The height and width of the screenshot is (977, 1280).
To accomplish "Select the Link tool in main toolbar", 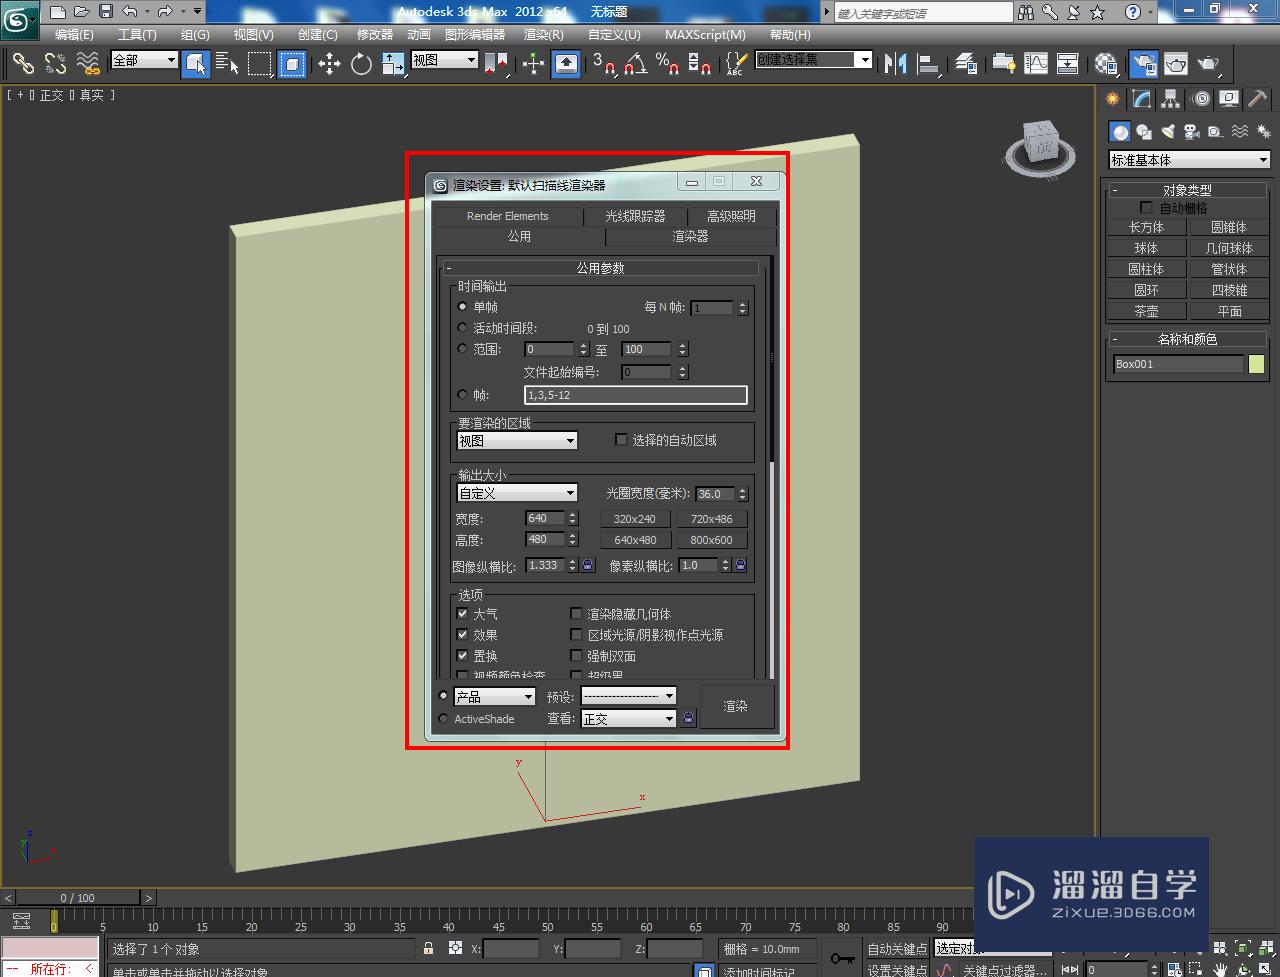I will pos(22,63).
